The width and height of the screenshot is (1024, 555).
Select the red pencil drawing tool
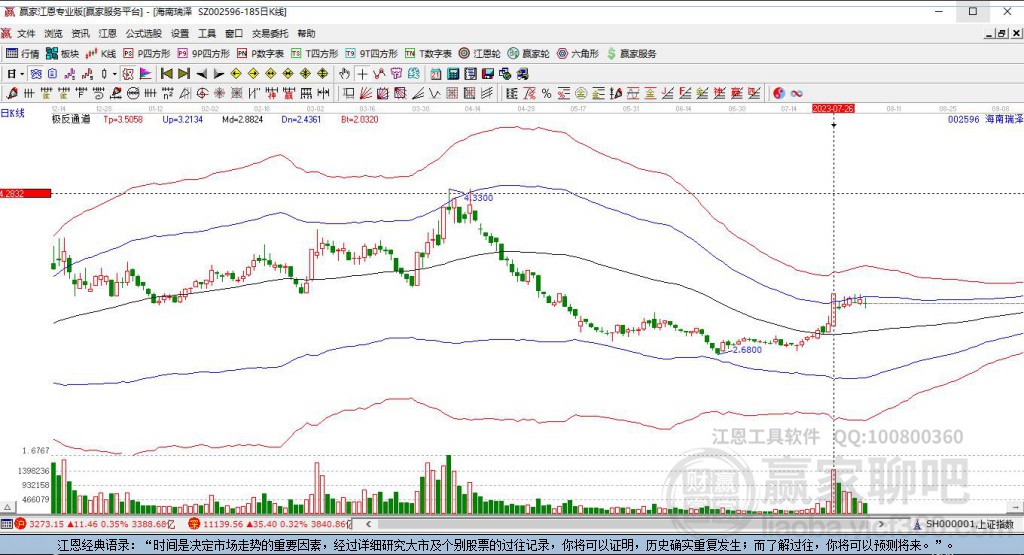(12, 93)
